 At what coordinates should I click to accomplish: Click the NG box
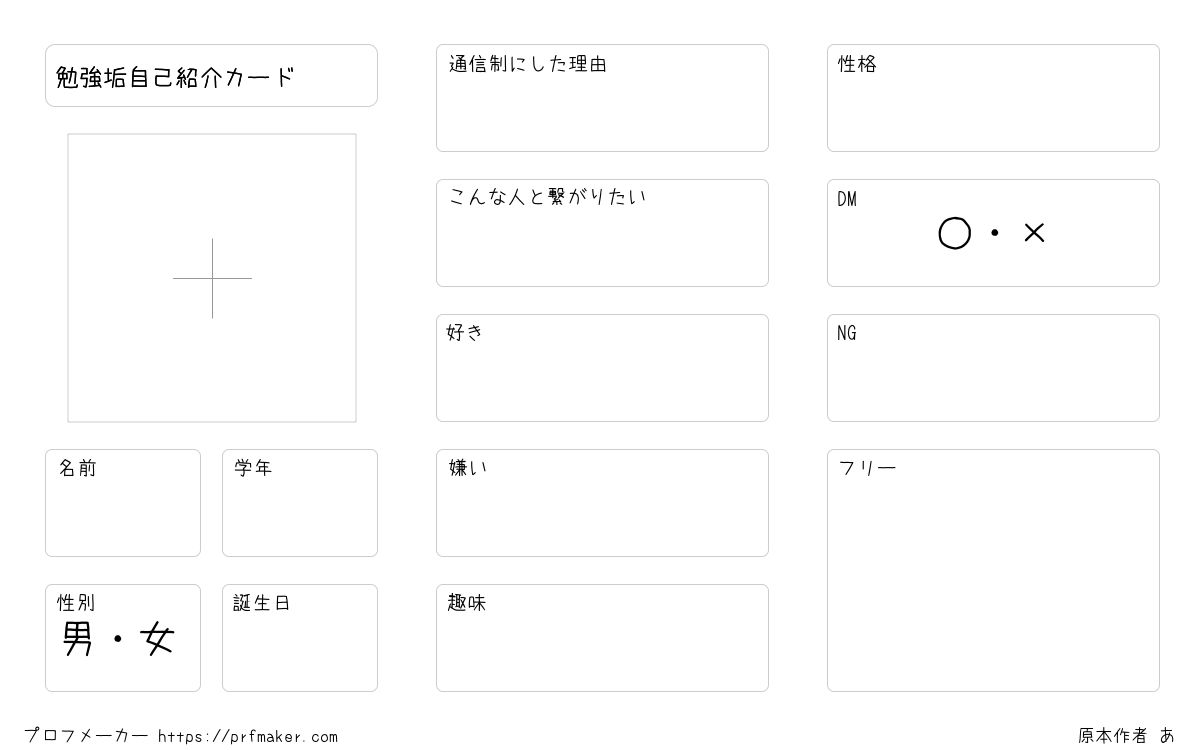click(x=993, y=368)
